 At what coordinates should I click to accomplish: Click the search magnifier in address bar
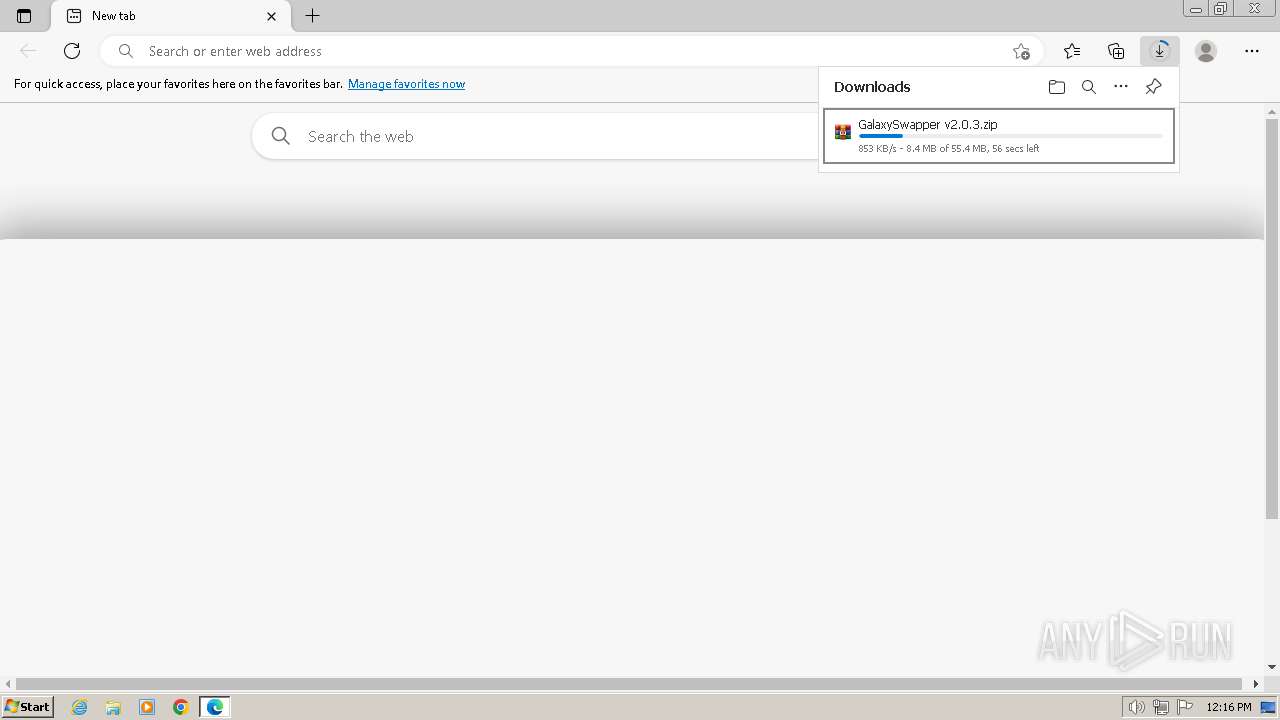click(126, 51)
